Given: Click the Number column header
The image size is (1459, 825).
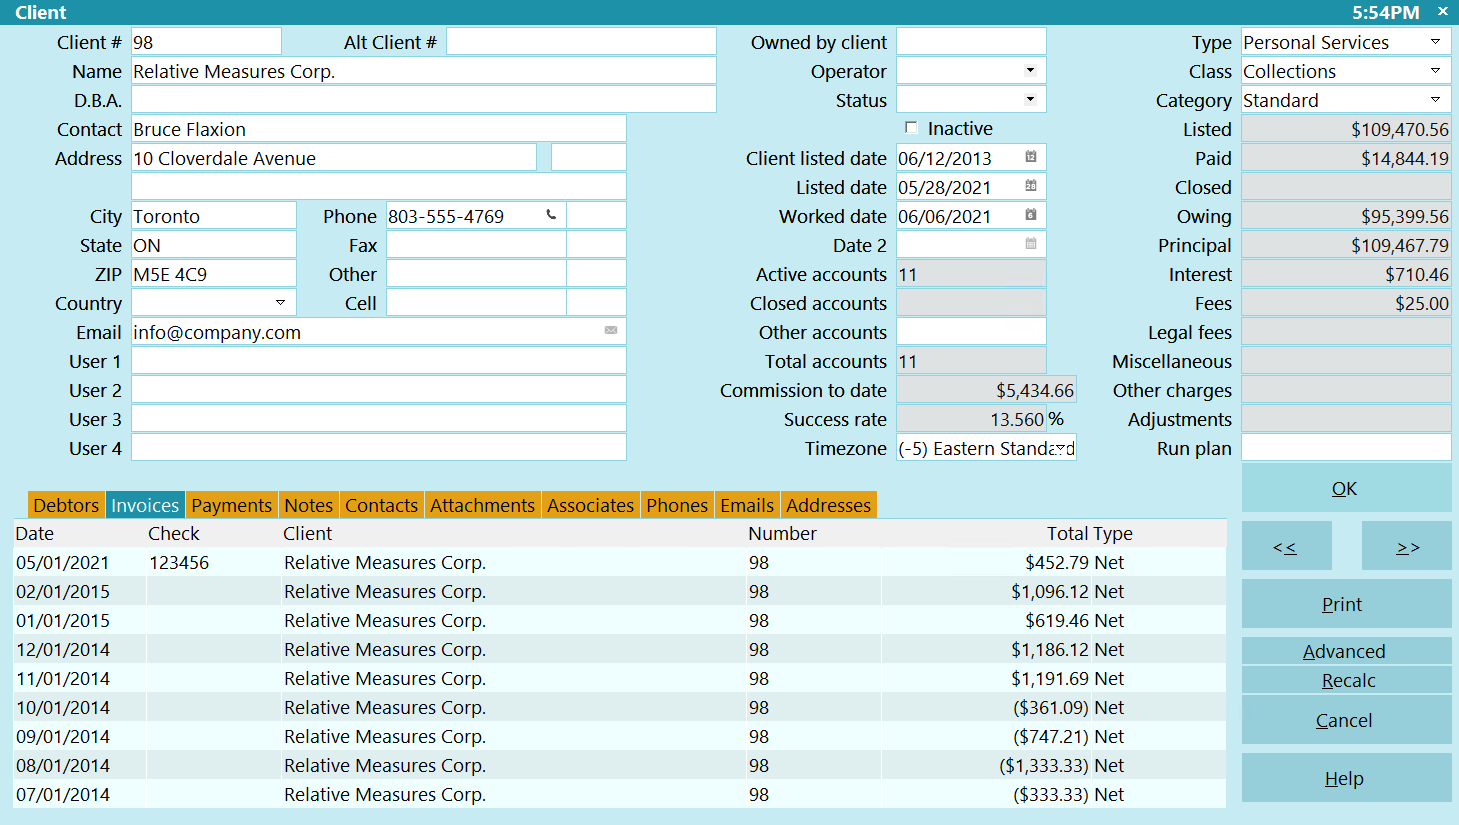Looking at the screenshot, I should (x=782, y=533).
